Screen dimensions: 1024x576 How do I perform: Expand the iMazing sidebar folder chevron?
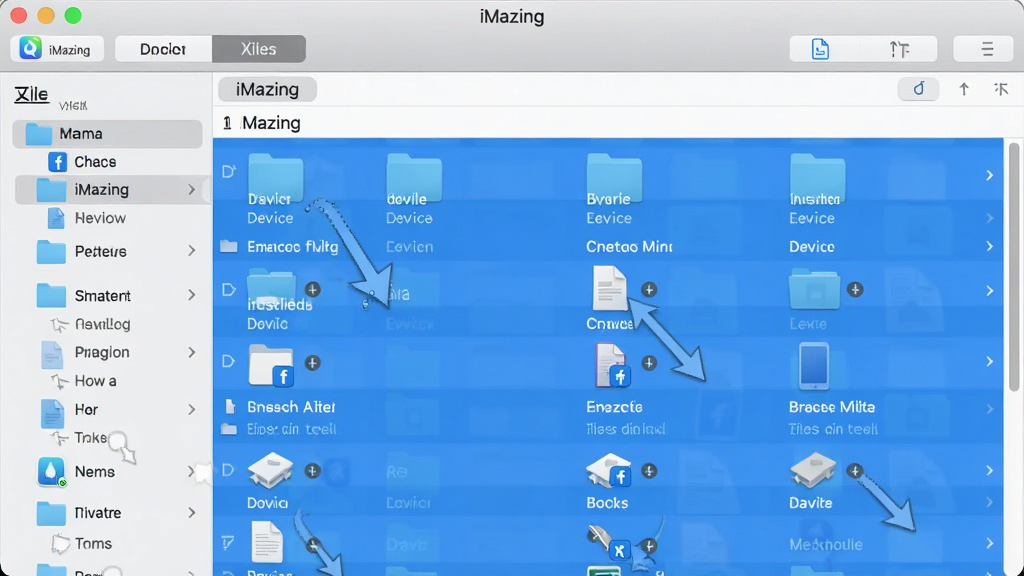point(191,190)
